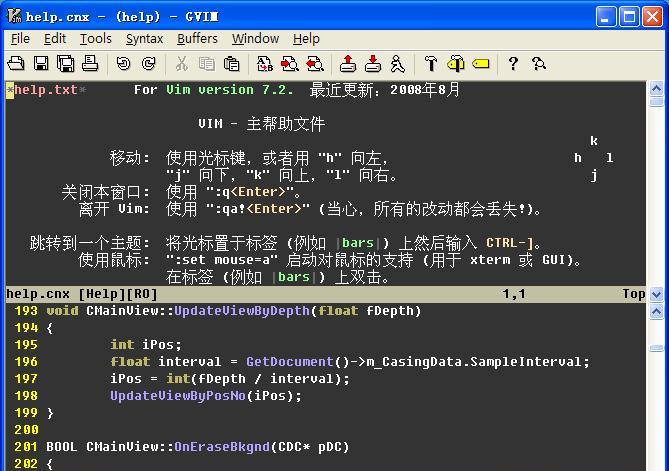This screenshot has height=471, width=669.
Task: Click the scroll-up arrow of the help pane
Action: pyautogui.click(x=656, y=89)
